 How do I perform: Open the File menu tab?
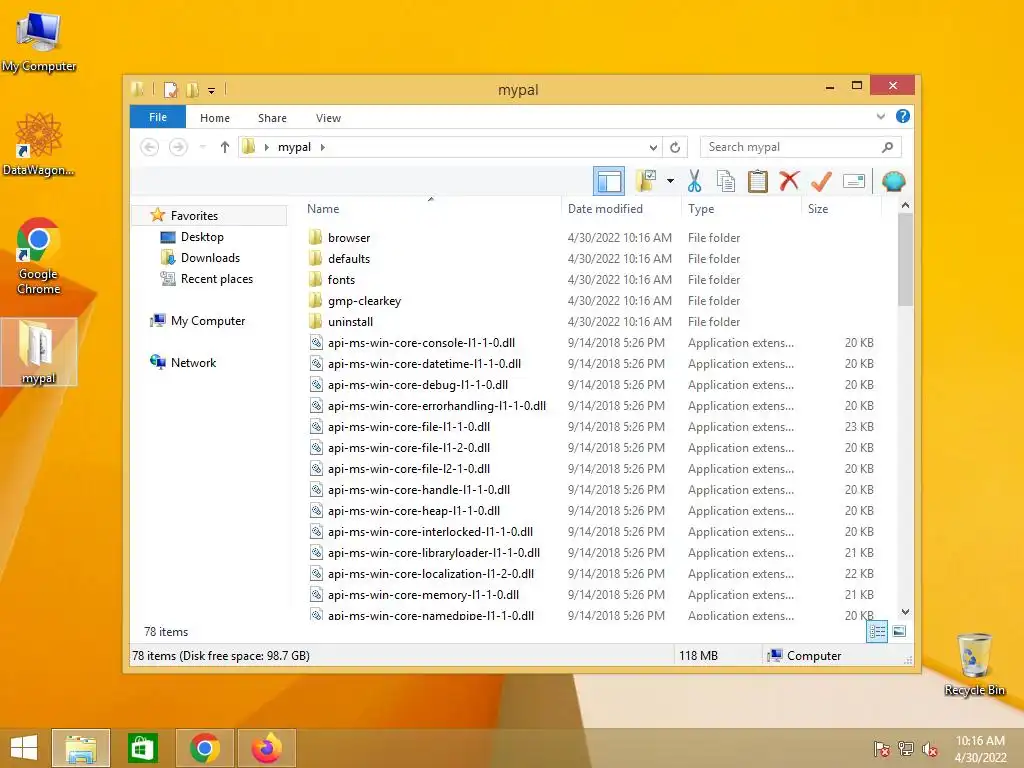coord(157,117)
